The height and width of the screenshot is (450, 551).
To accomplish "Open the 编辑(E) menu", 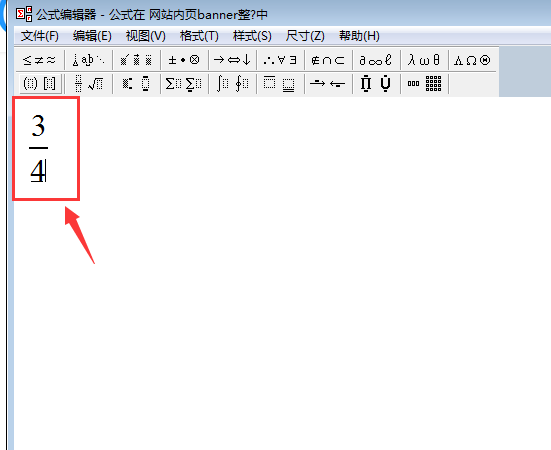I will coord(92,36).
